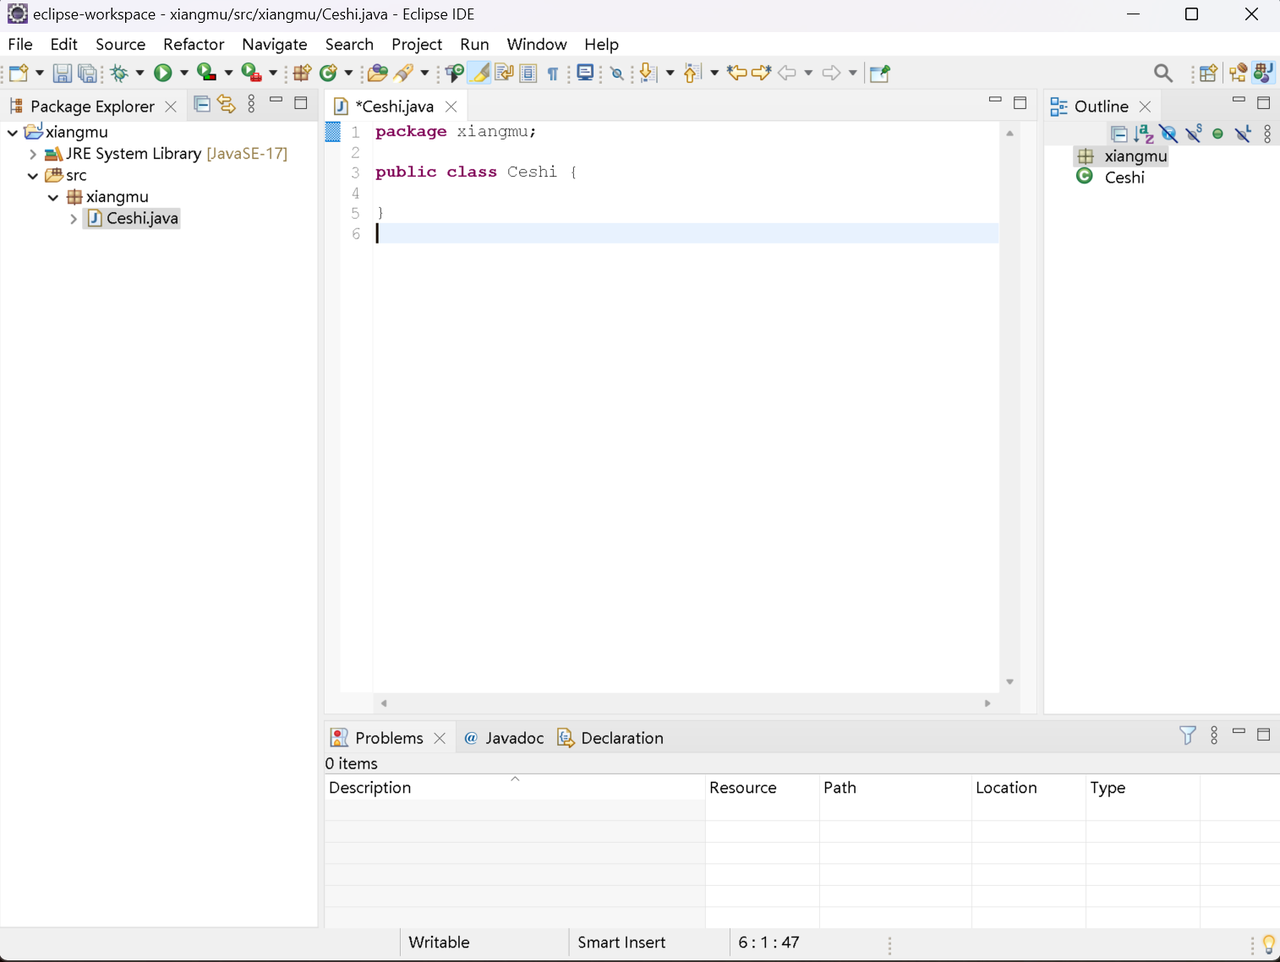Screen dimensions: 1280x962
Task: Toggle Sort alphabetically in Outline view
Action: point(1144,133)
